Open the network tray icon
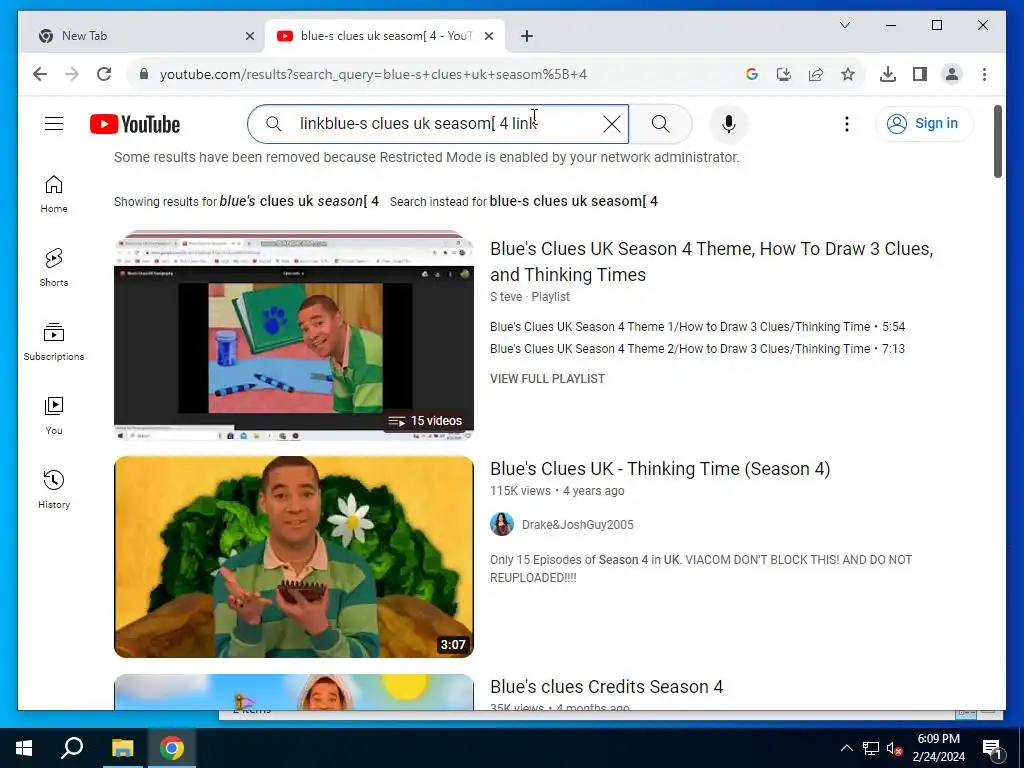 [871, 748]
